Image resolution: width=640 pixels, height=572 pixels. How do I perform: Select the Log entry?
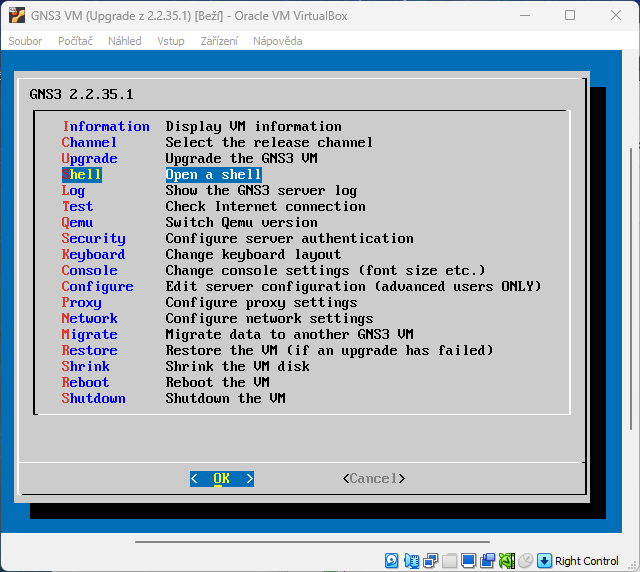(73, 191)
